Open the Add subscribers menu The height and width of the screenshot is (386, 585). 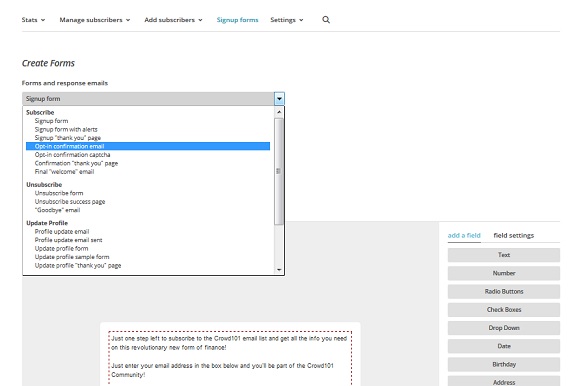[173, 20]
